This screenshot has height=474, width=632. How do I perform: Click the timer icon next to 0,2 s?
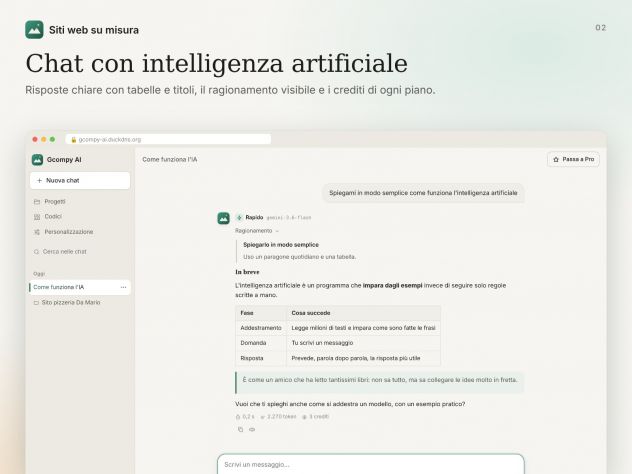[x=238, y=417]
